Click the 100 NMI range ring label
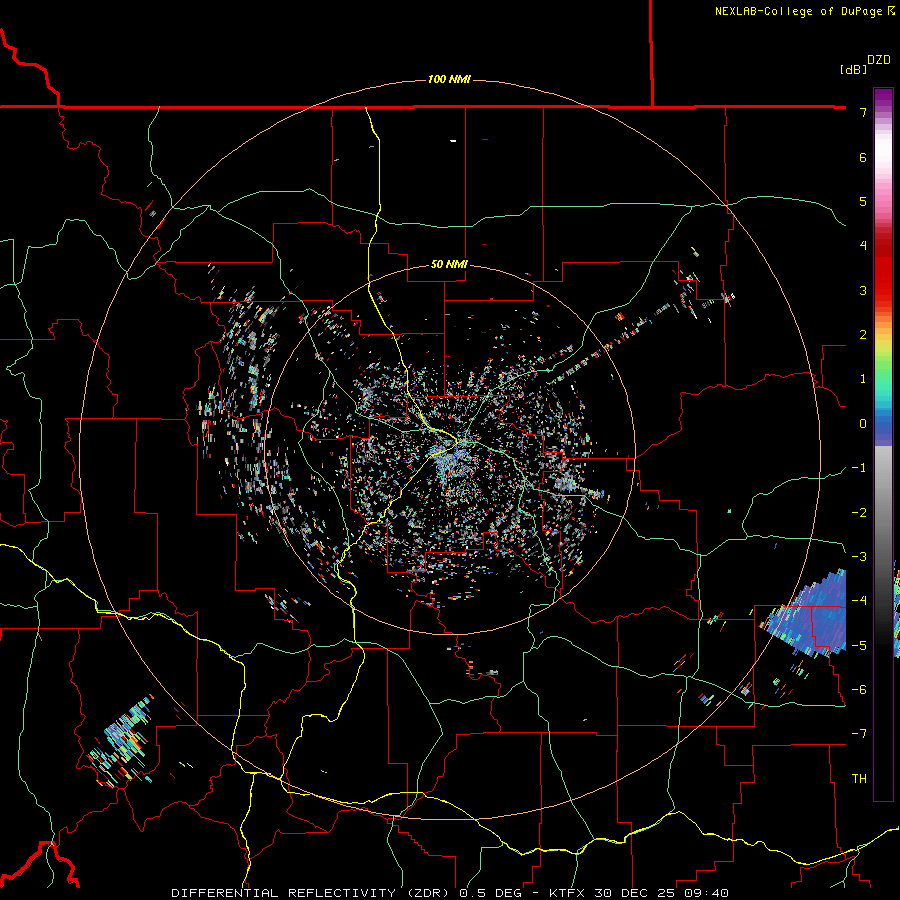The height and width of the screenshot is (900, 900). [x=449, y=79]
